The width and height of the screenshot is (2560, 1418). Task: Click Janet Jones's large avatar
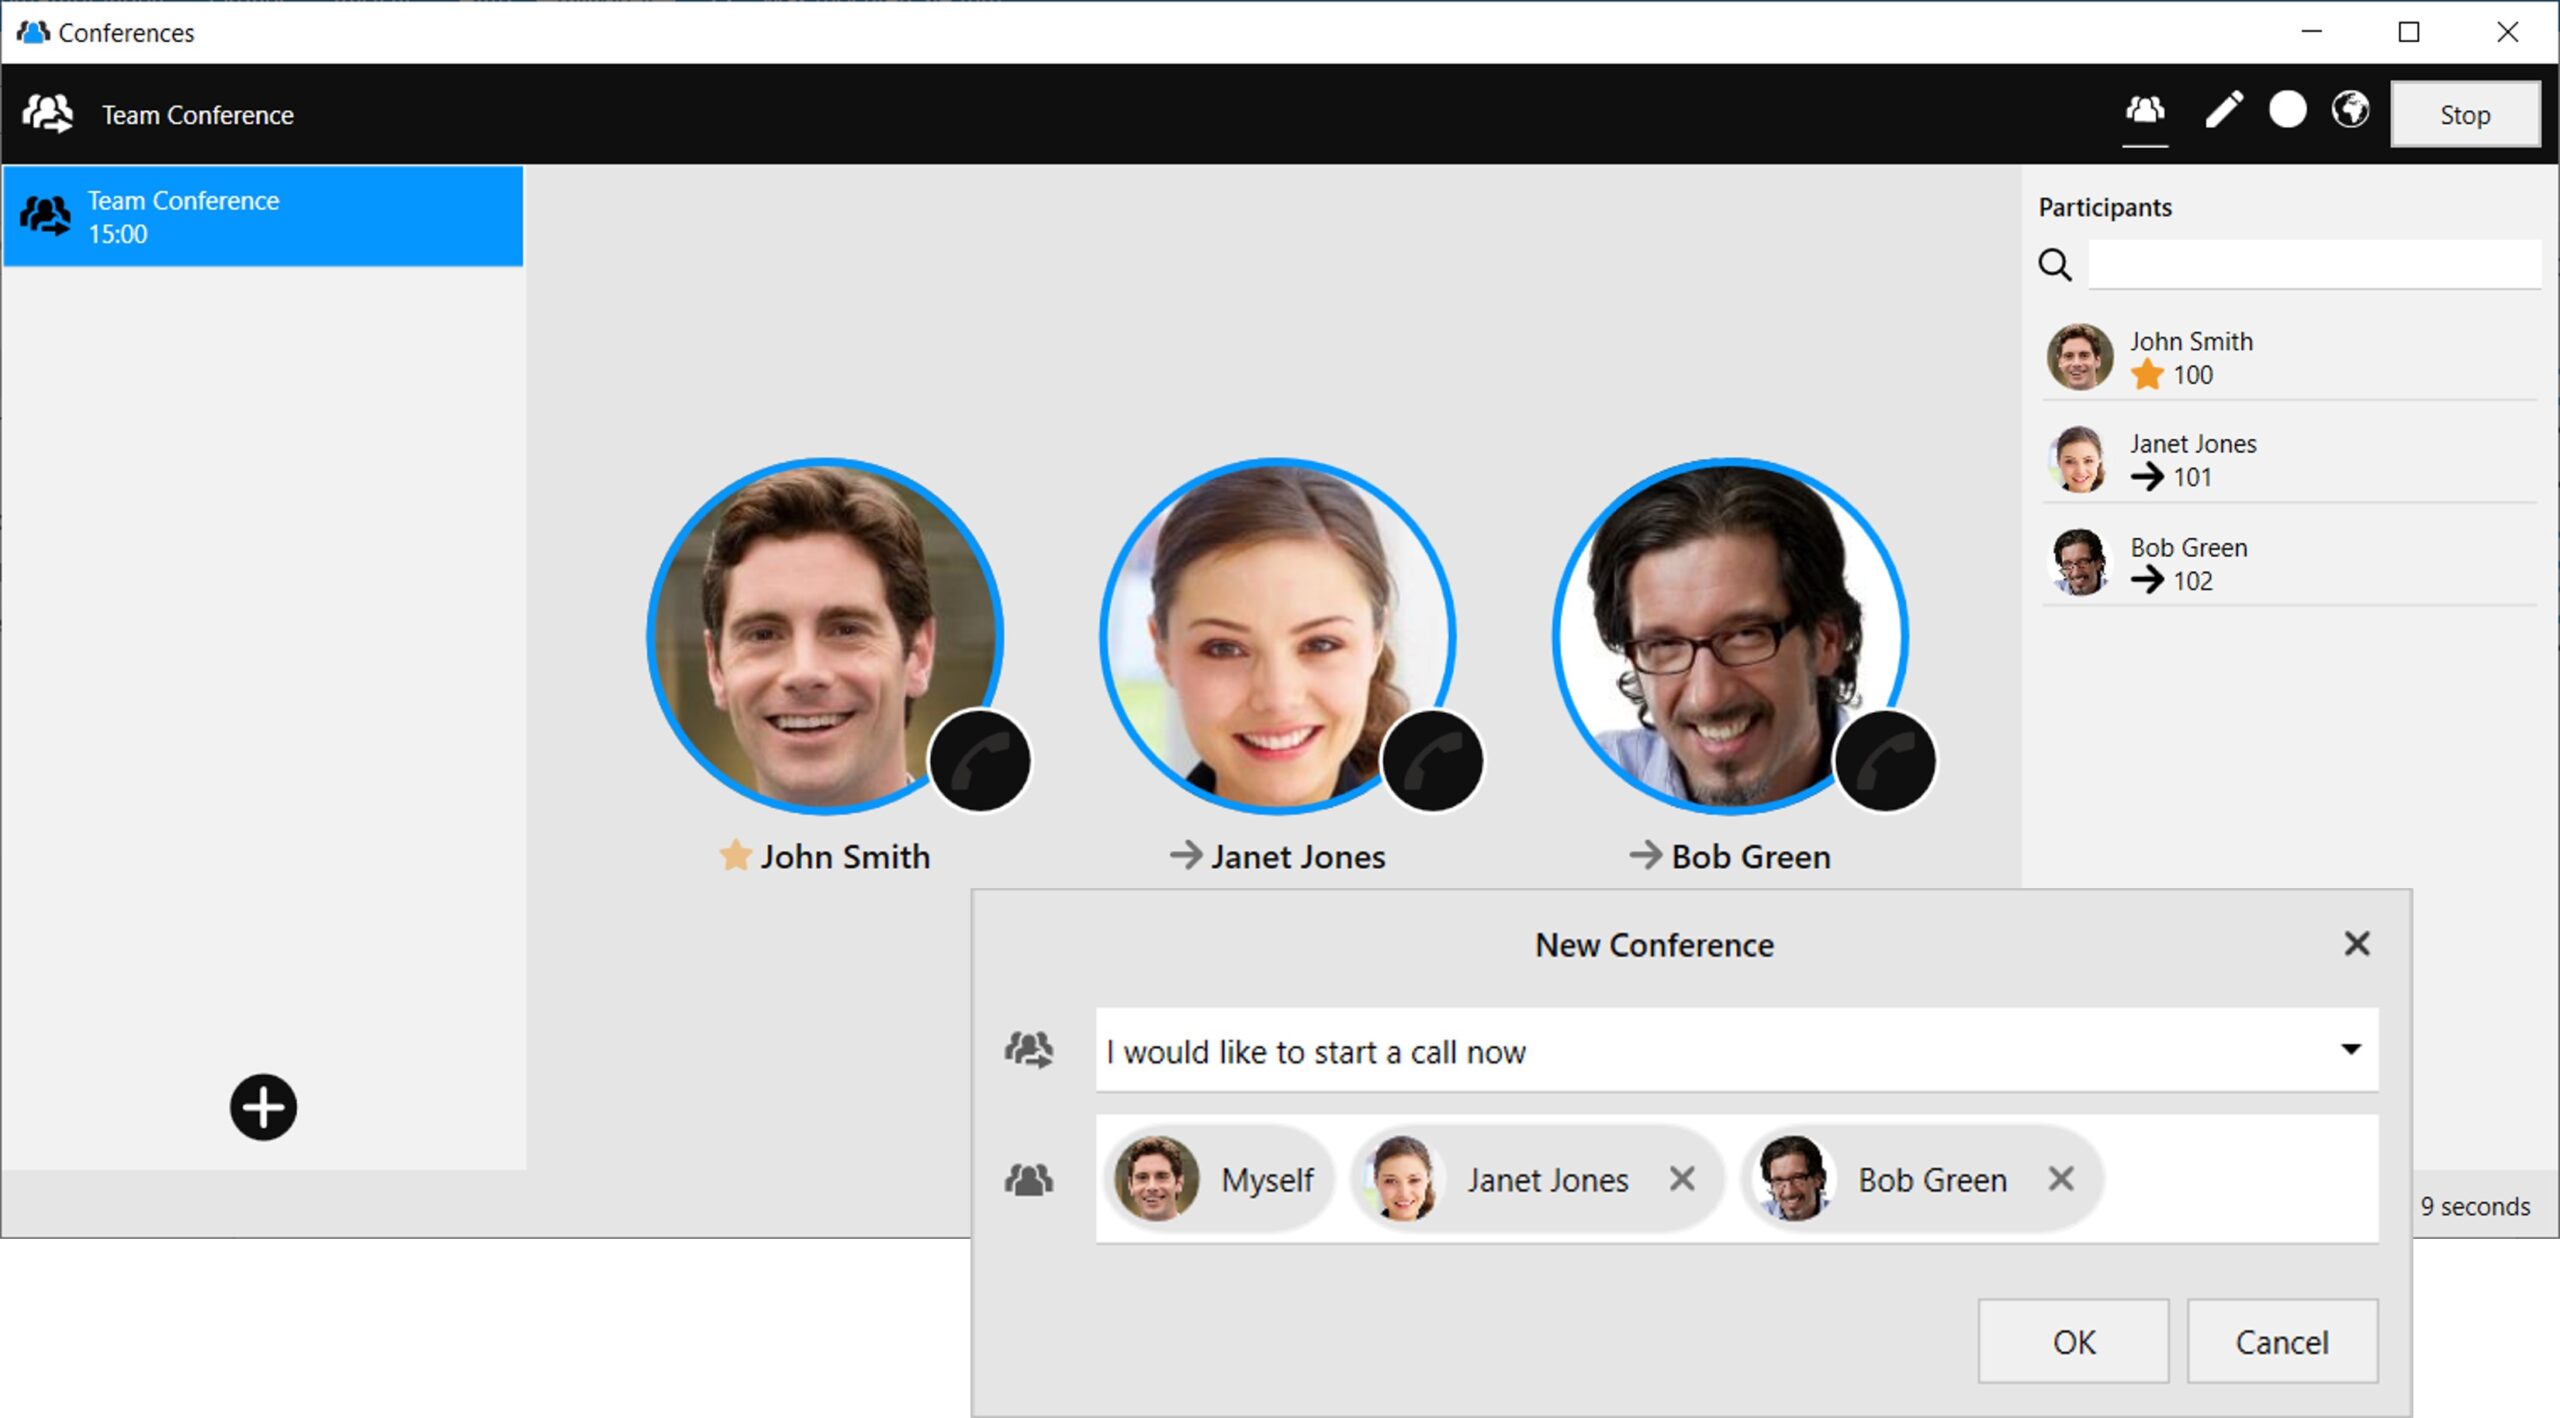click(1277, 636)
